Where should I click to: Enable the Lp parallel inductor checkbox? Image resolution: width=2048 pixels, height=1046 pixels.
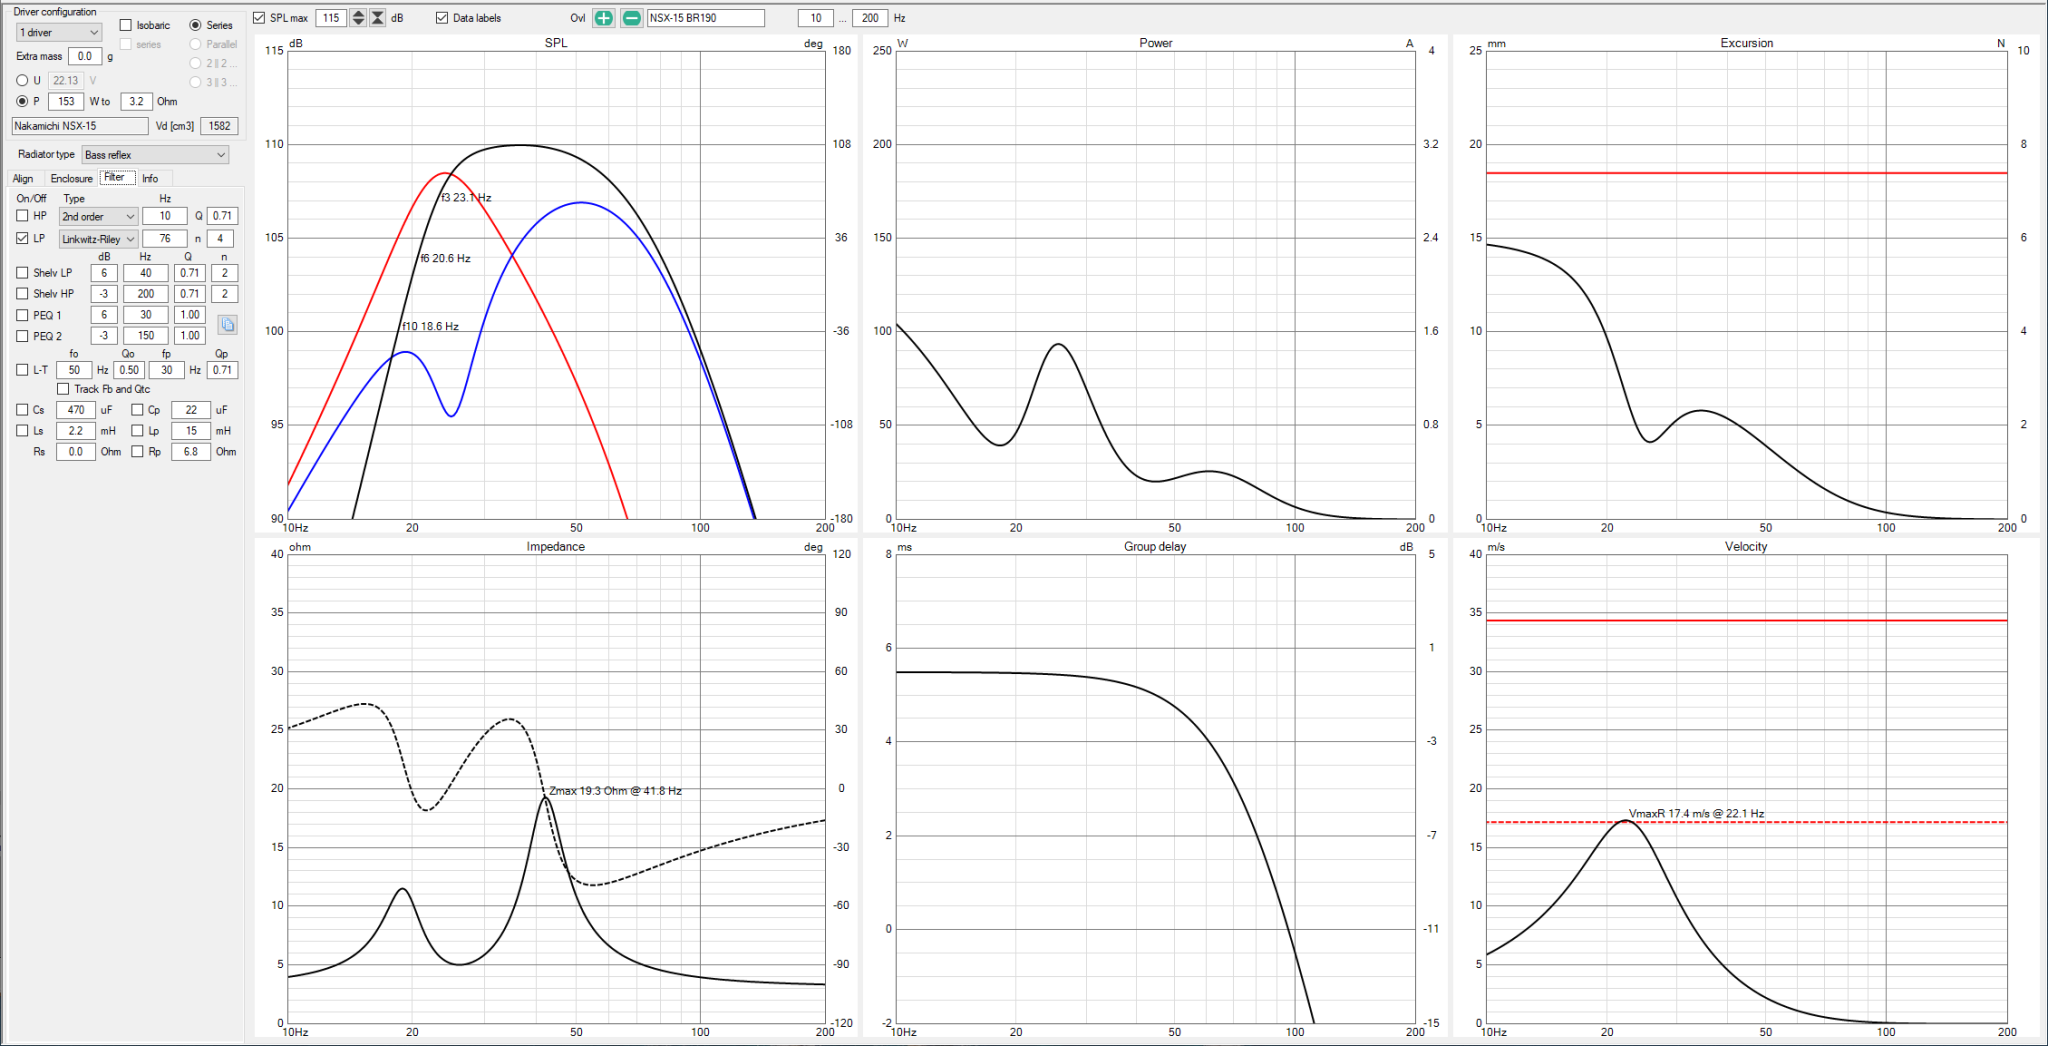[x=138, y=431]
